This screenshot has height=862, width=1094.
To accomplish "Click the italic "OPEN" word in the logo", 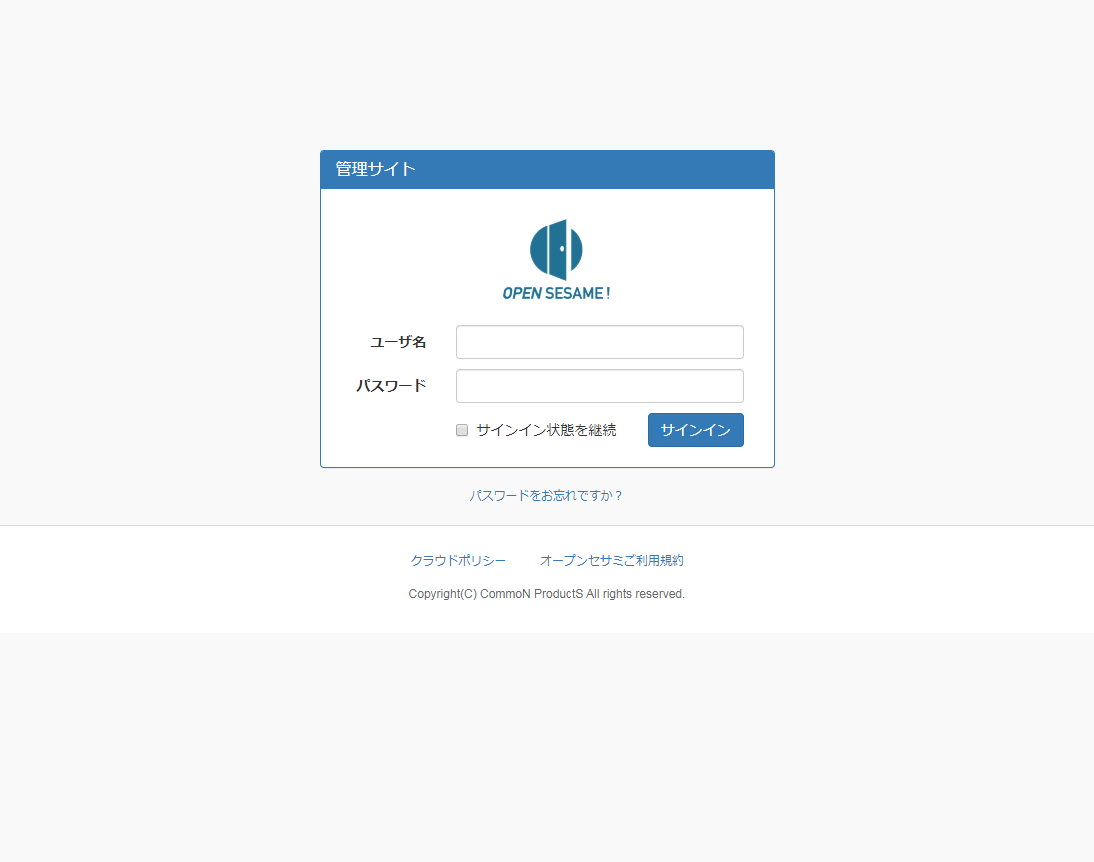I will [x=521, y=293].
